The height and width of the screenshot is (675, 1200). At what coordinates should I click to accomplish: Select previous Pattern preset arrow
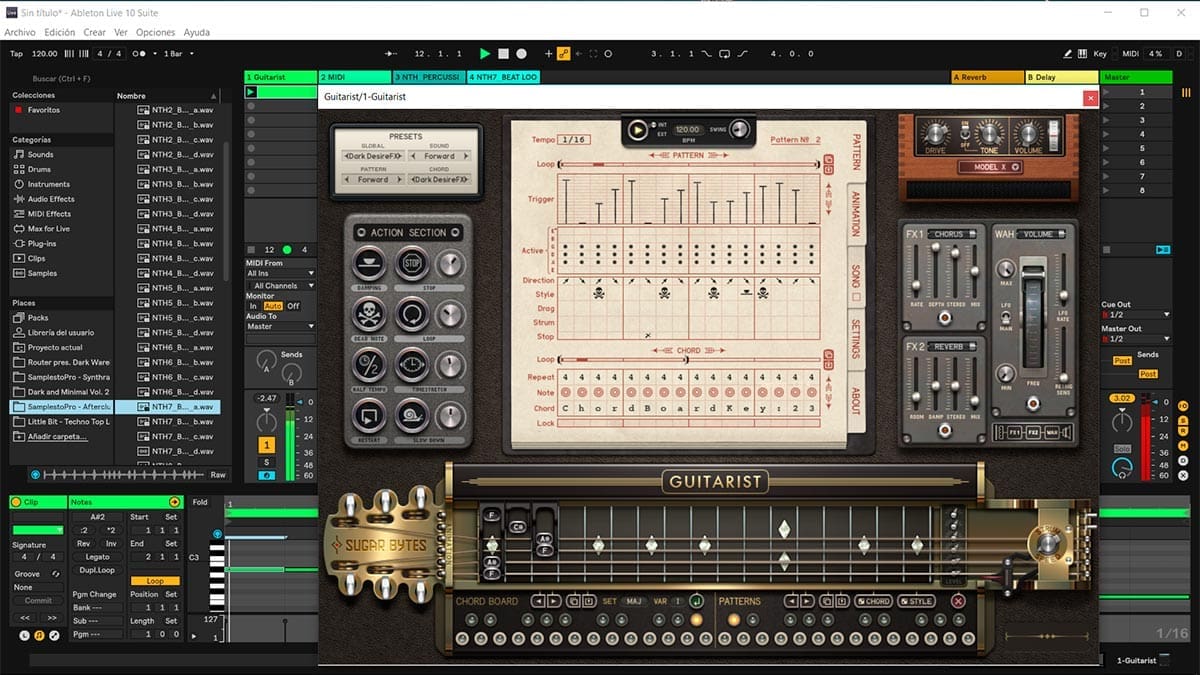pyautogui.click(x=346, y=180)
